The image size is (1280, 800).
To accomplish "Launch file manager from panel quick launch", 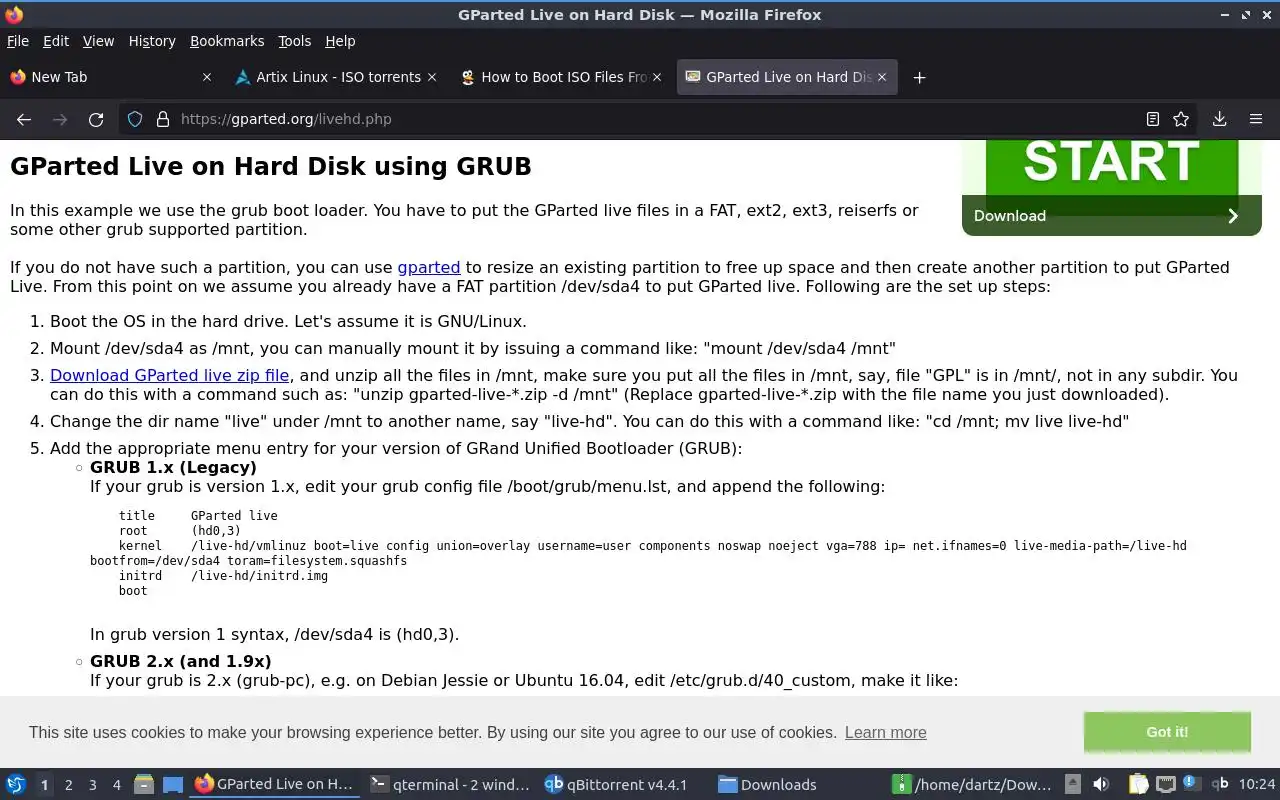I will point(143,785).
